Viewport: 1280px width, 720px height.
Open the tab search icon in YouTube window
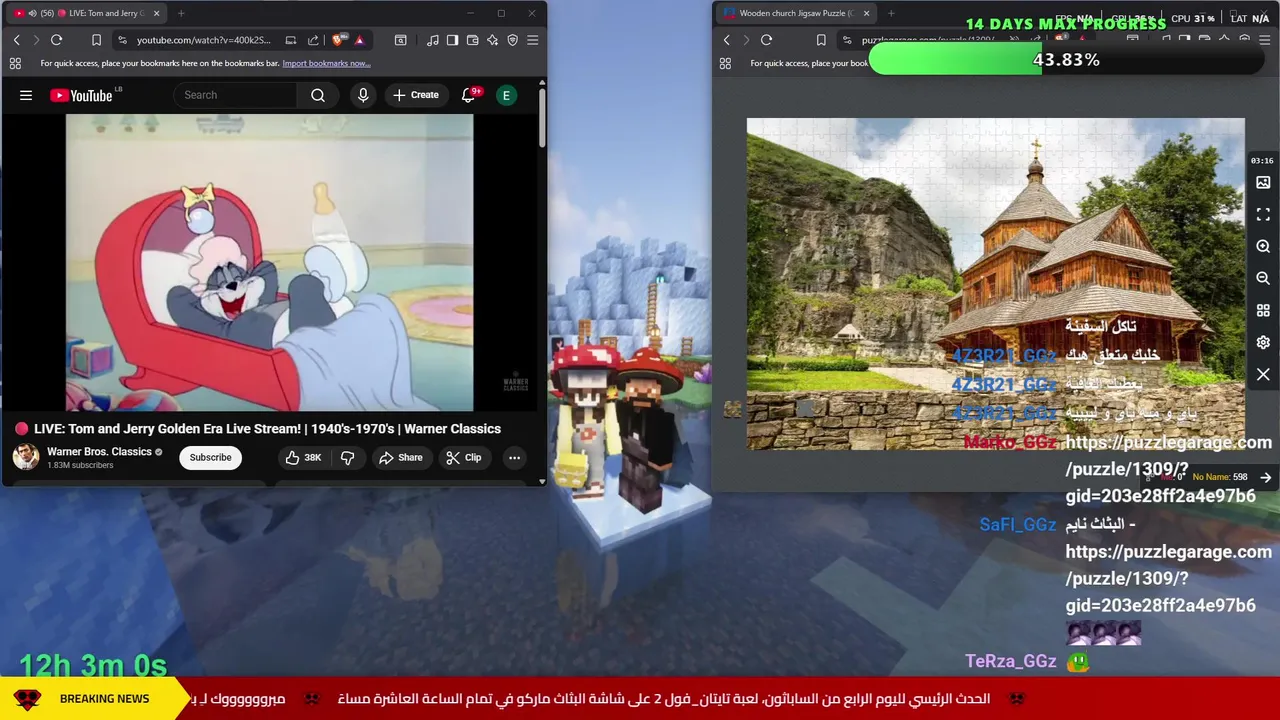pyautogui.click(x=400, y=40)
